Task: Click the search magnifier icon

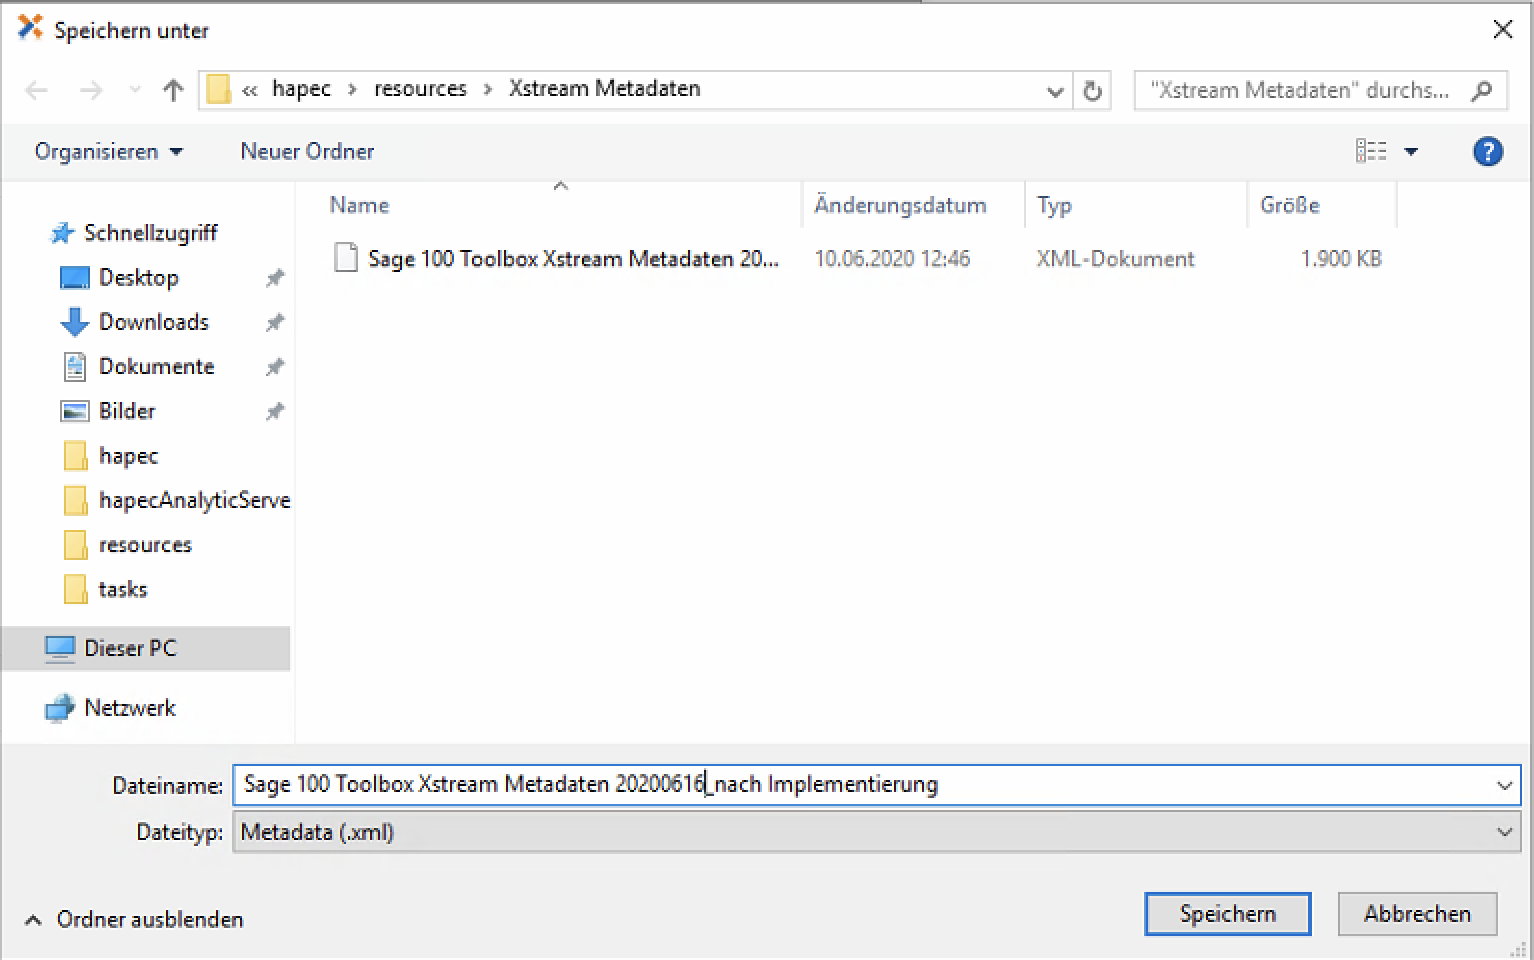Action: point(1482,91)
